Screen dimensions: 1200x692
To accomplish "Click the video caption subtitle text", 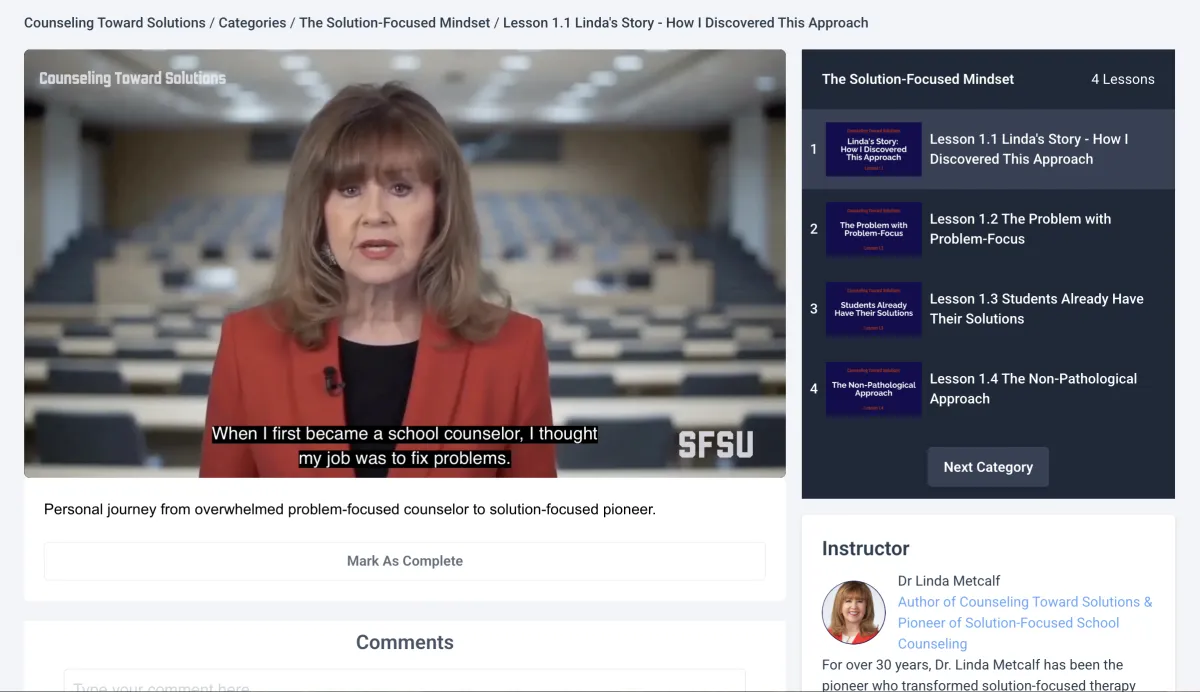I will 405,447.
